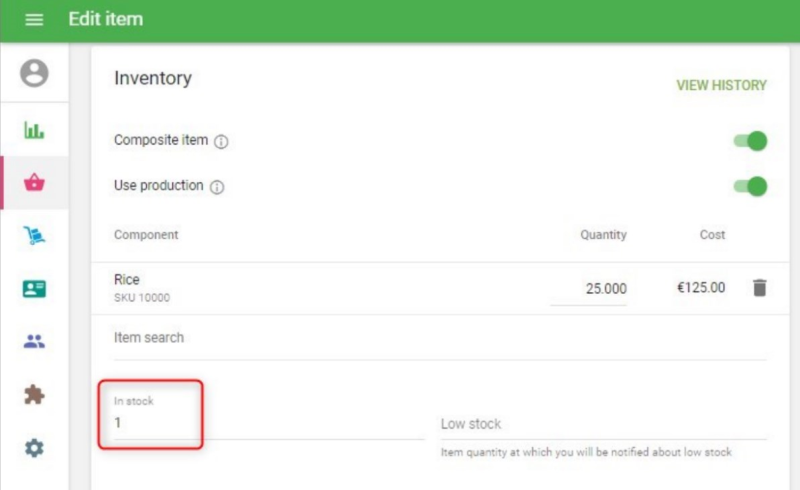Turn off the Use production switch
This screenshot has height=490, width=800.
750,186
